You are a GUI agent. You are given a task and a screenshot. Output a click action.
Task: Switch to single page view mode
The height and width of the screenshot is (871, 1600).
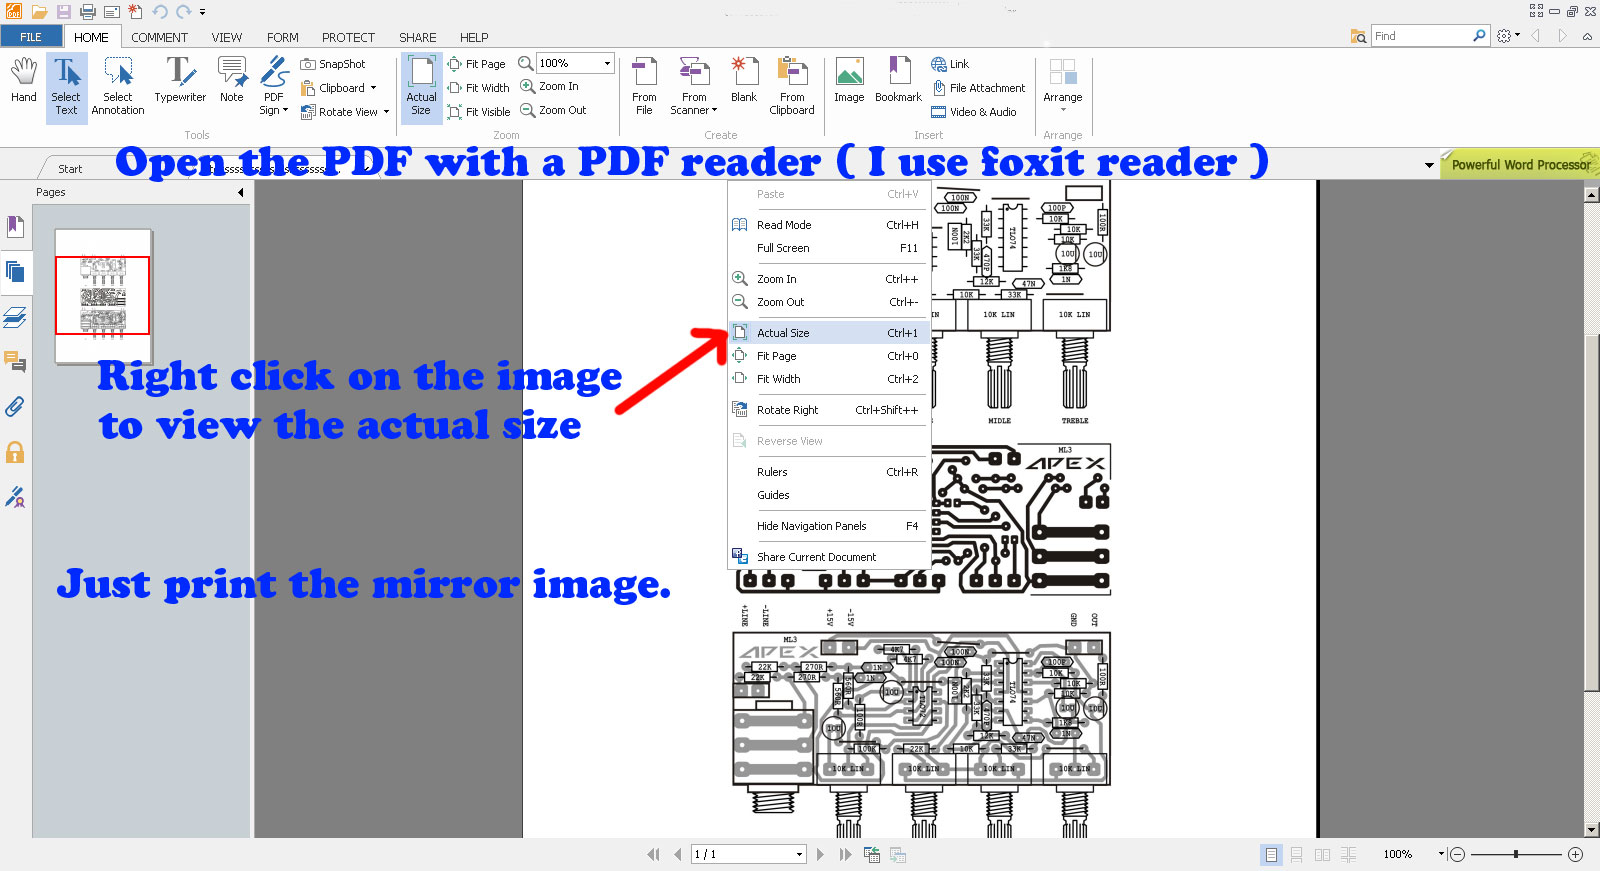[x=1271, y=855]
